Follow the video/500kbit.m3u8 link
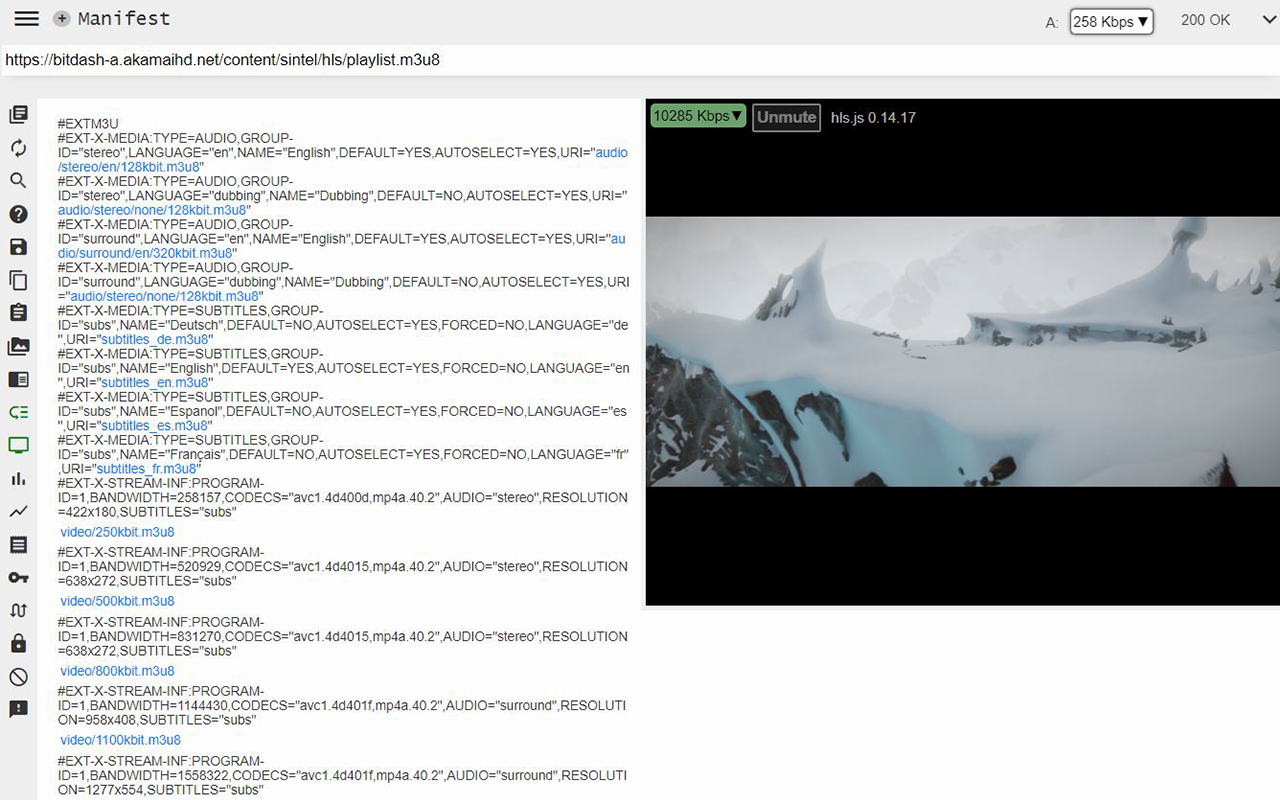 click(x=117, y=600)
